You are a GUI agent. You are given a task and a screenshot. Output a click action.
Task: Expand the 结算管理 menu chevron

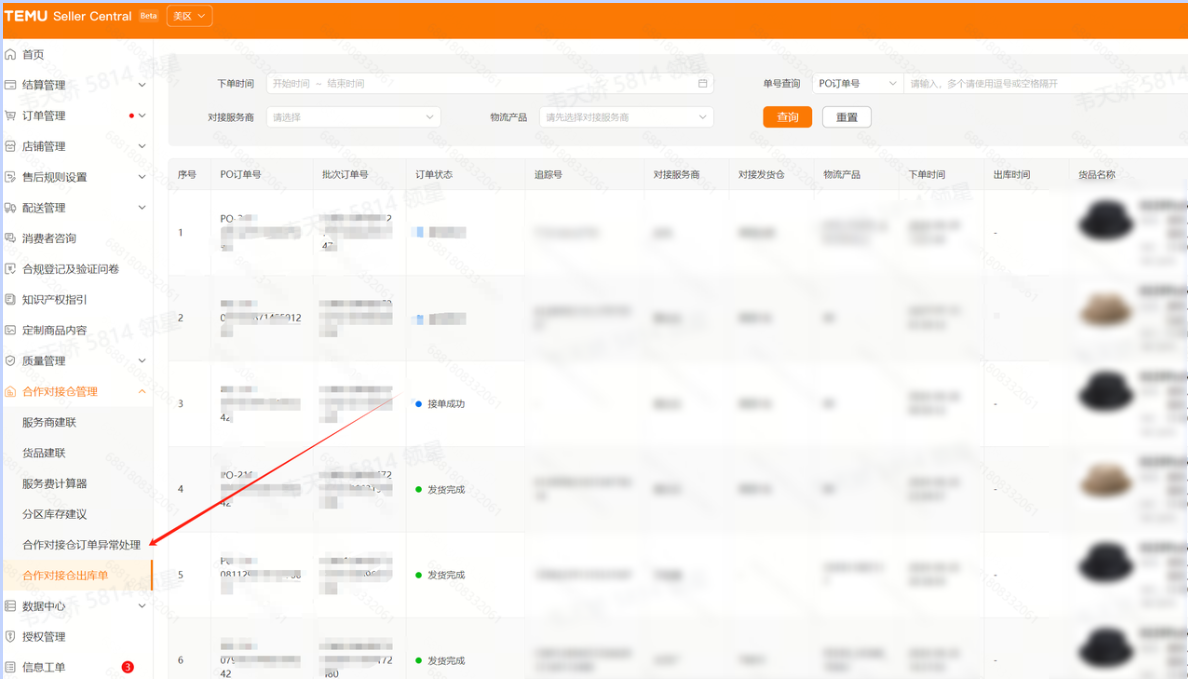(x=142, y=85)
